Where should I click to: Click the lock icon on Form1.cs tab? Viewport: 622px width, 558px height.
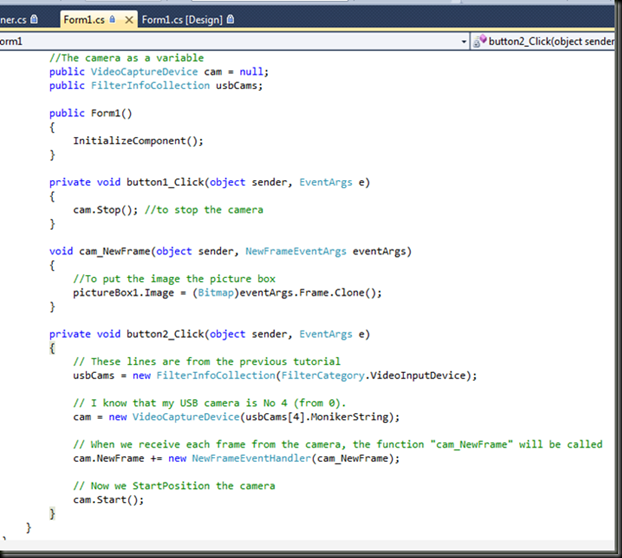pyautogui.click(x=112, y=19)
